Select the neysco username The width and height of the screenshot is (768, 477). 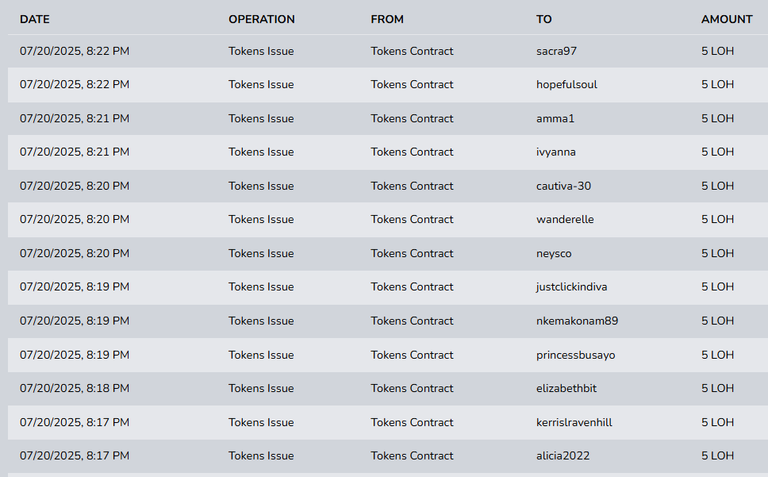[x=554, y=254]
